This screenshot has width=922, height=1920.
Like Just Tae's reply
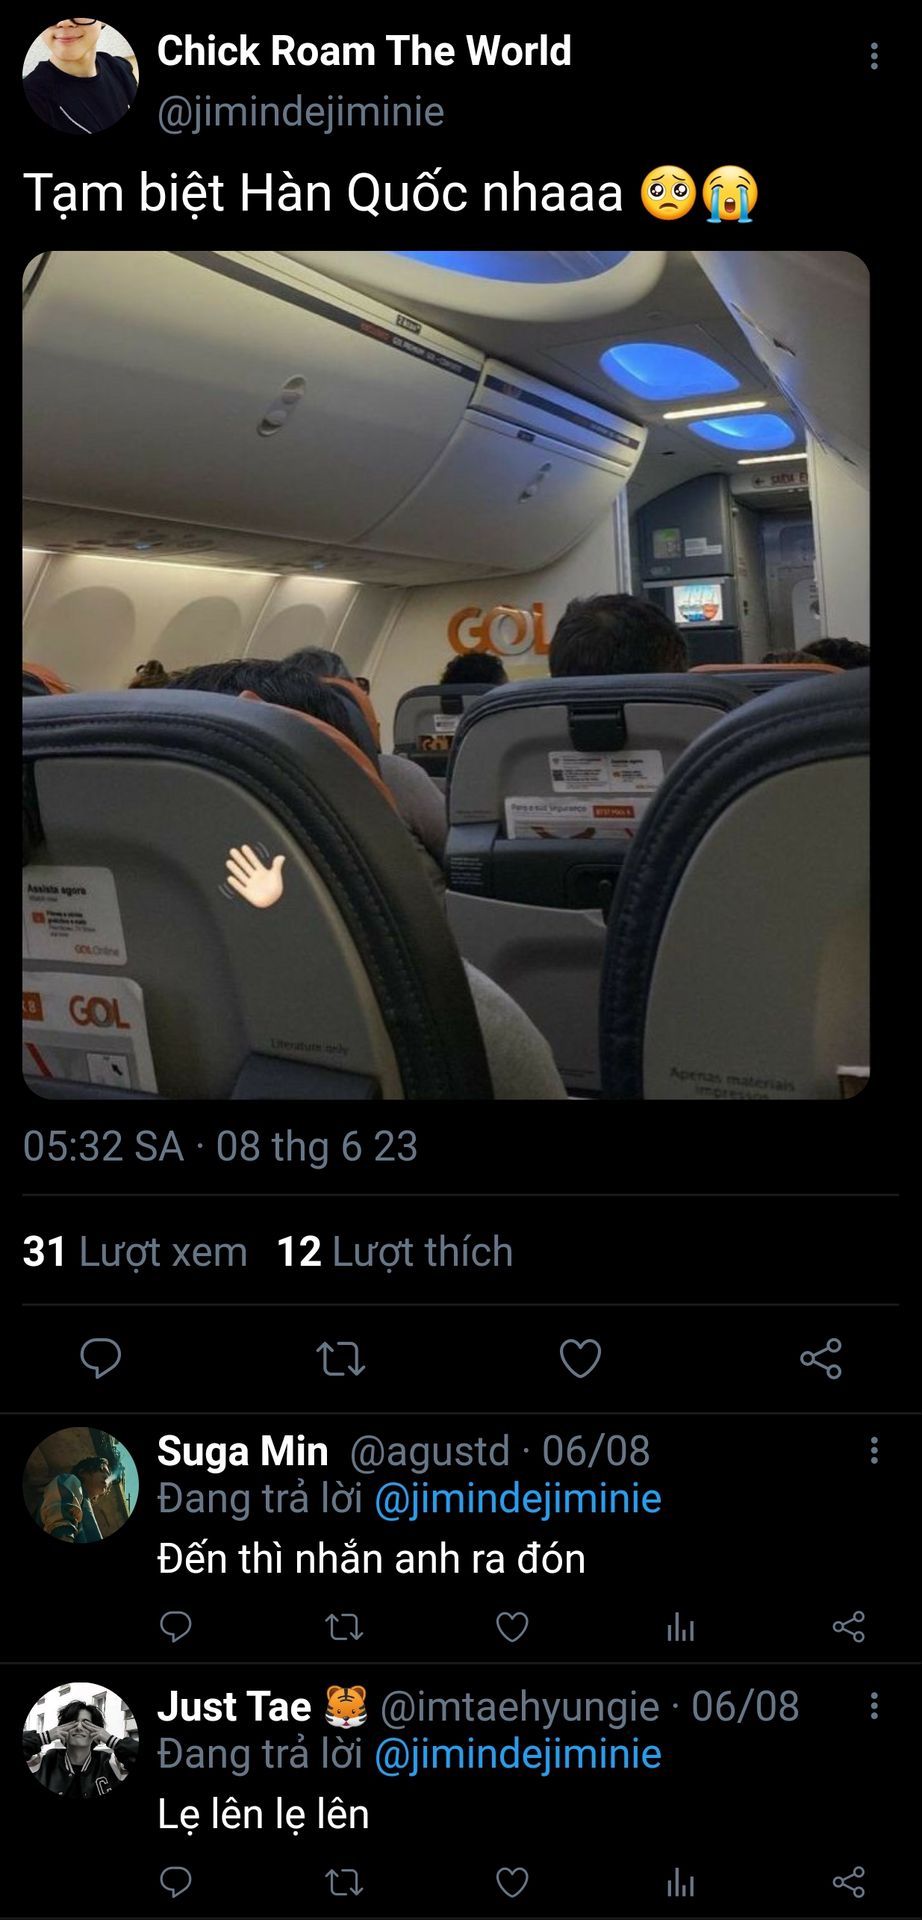click(x=512, y=1883)
